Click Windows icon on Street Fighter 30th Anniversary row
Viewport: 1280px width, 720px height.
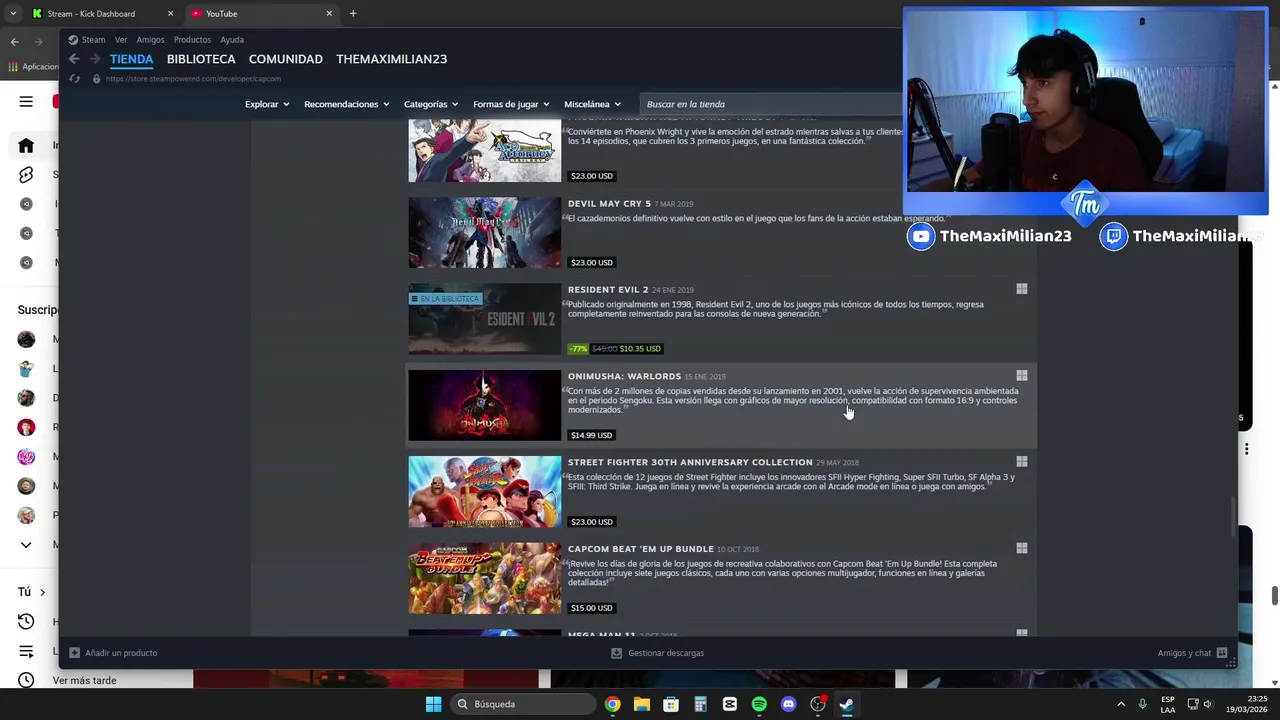(x=1021, y=462)
